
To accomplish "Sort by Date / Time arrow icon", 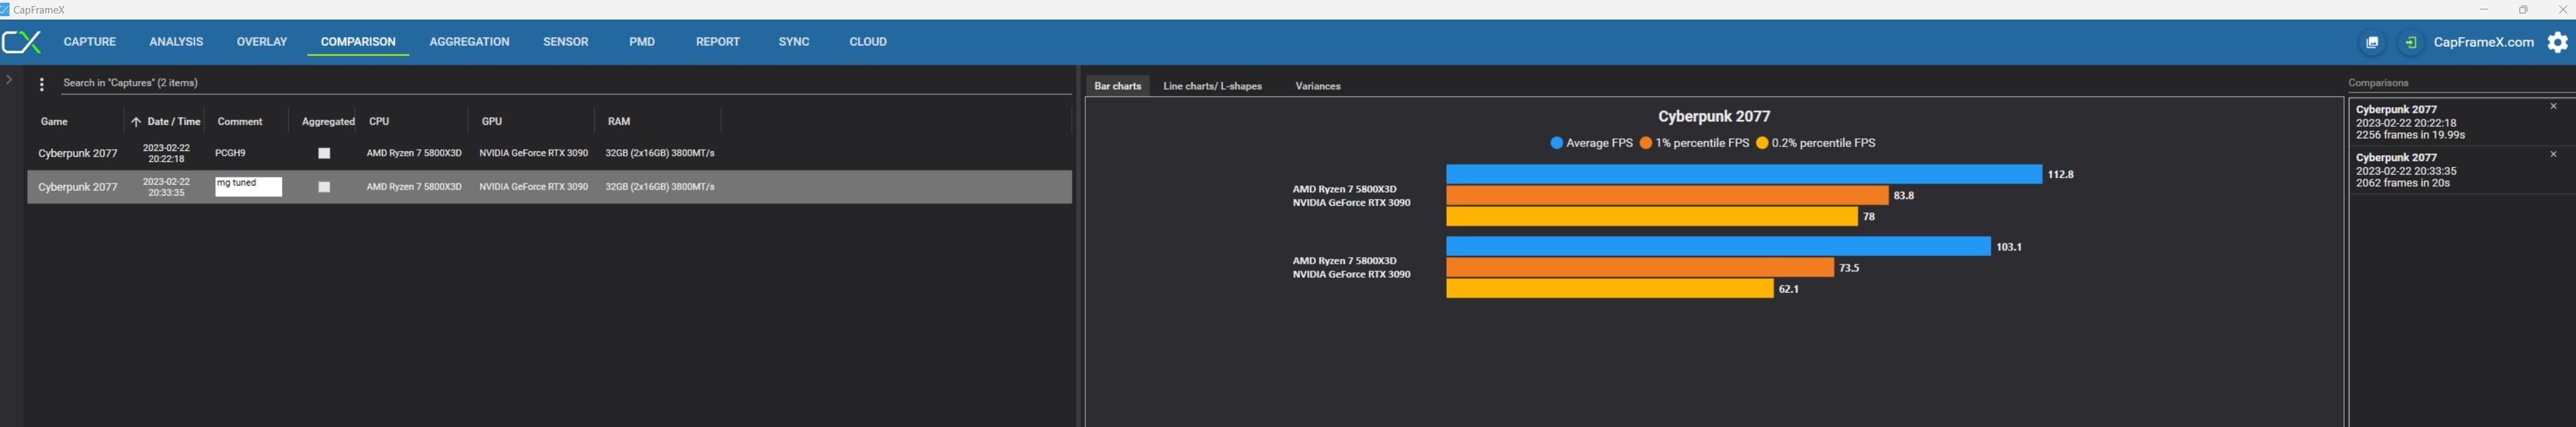I will point(136,122).
